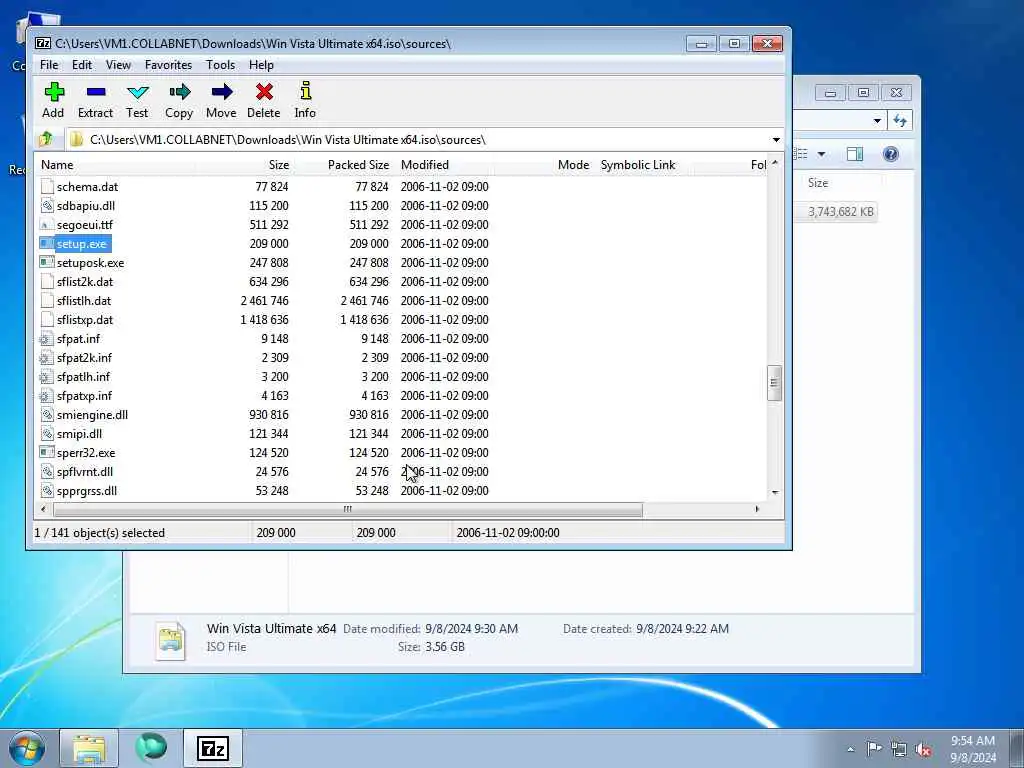Open the Edit menu
The image size is (1024, 768).
pos(82,65)
